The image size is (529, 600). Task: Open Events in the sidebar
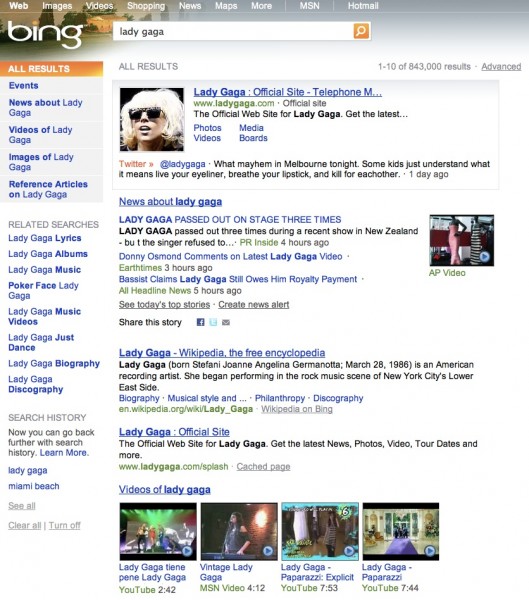[x=23, y=85]
